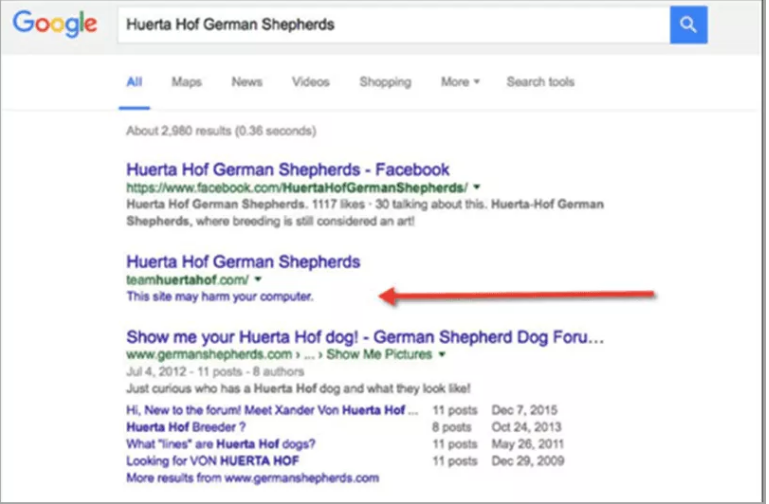The width and height of the screenshot is (769, 504).
Task: Expand the More dropdown menu
Action: tap(460, 82)
